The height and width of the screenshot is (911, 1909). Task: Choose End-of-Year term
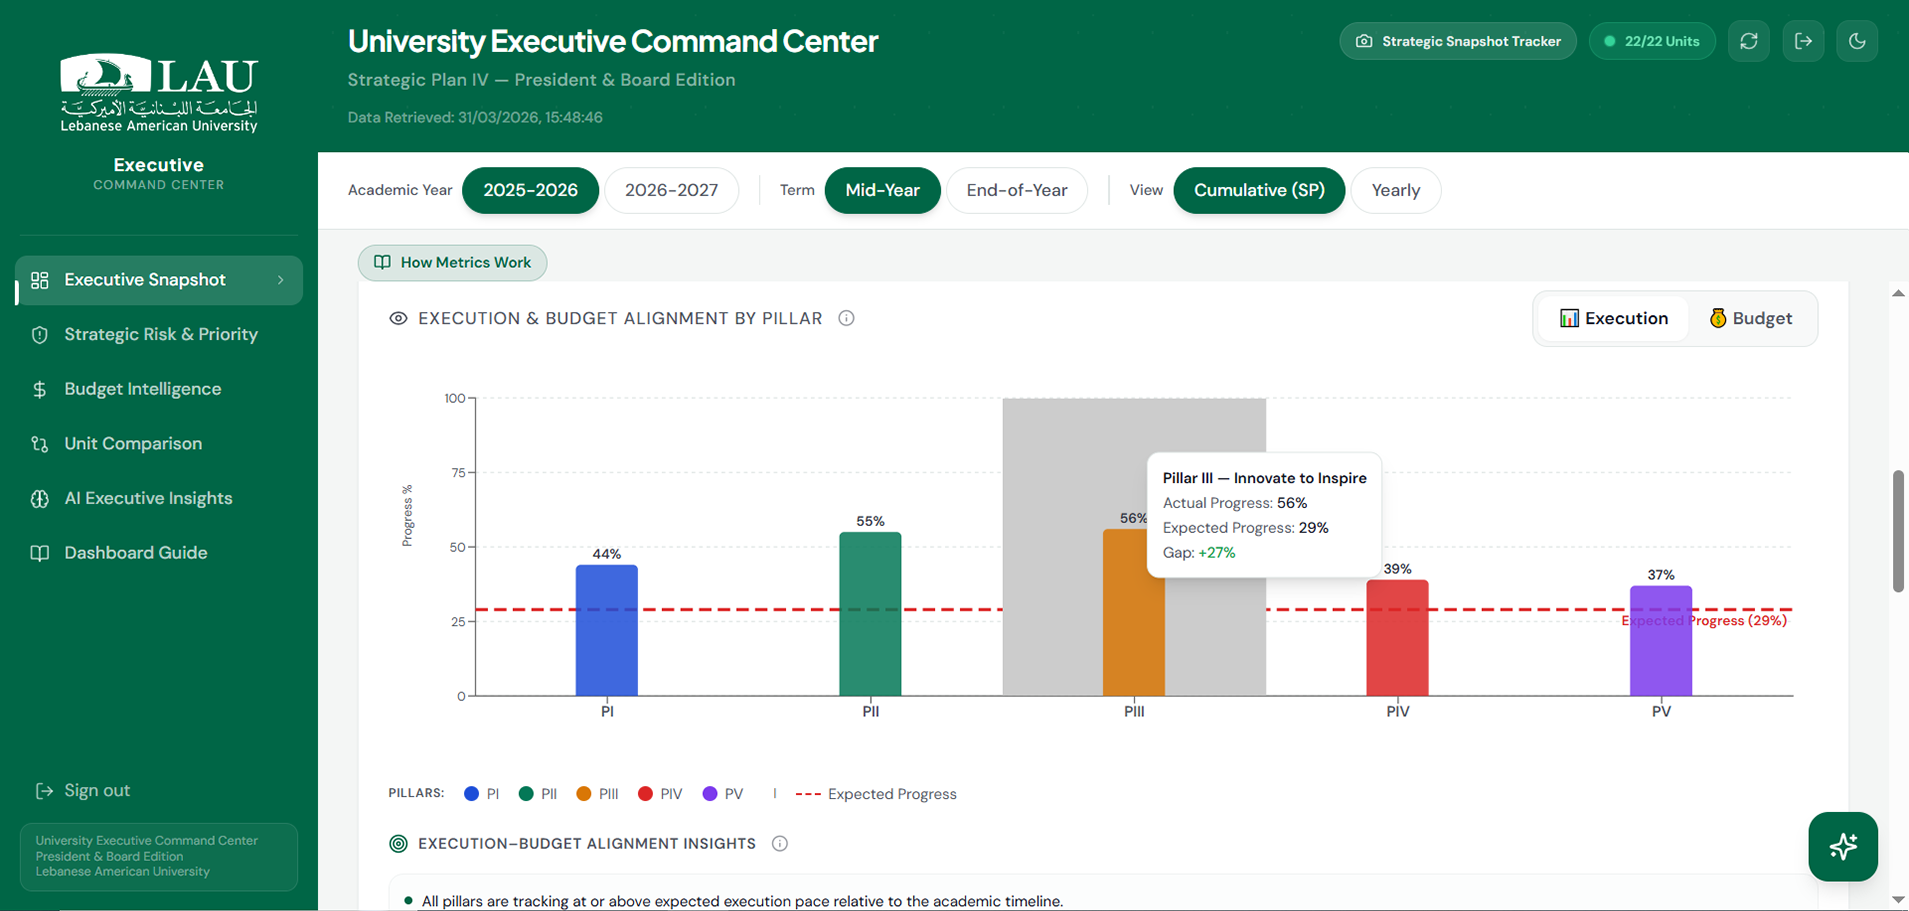1016,190
